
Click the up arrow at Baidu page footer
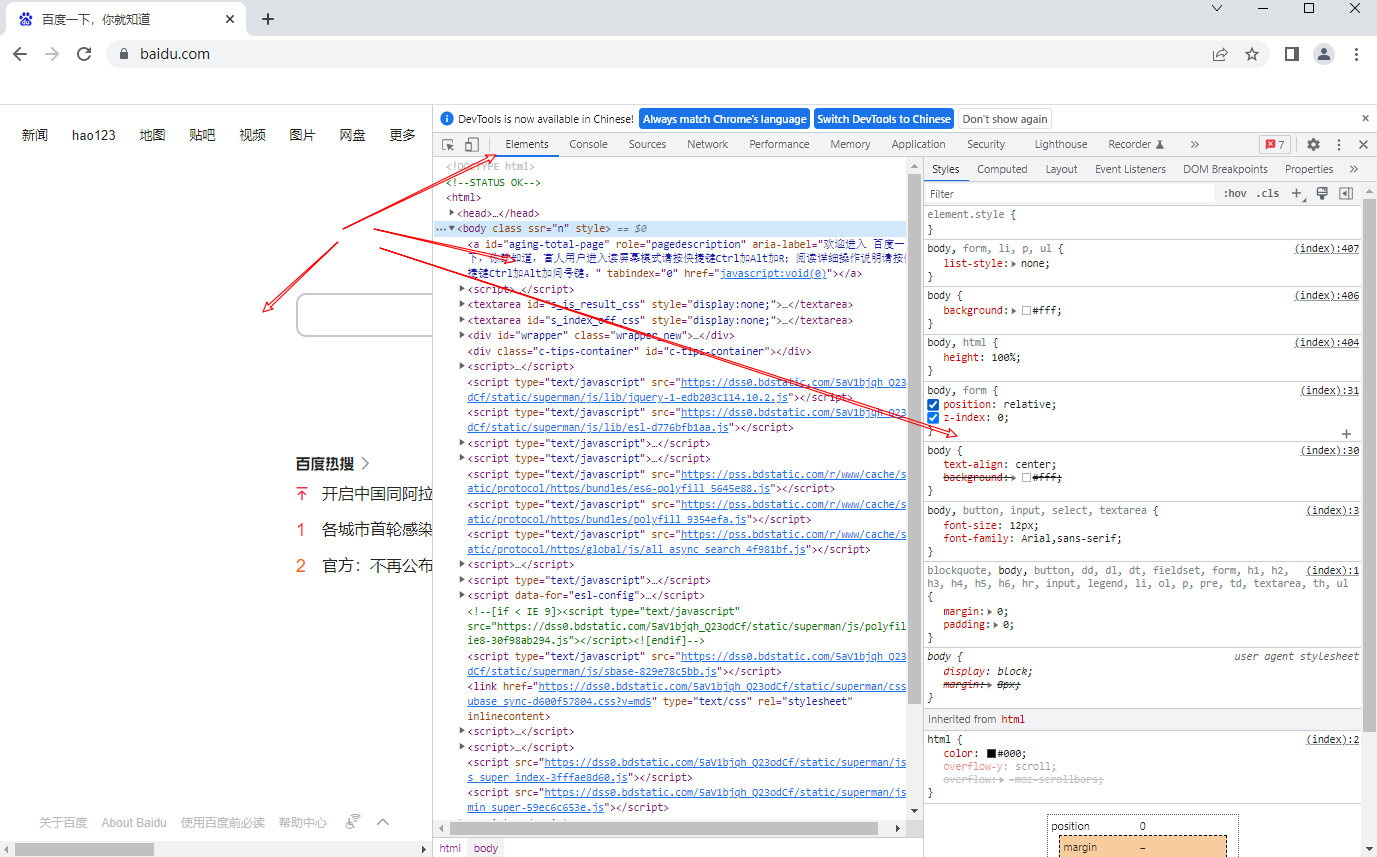[x=383, y=822]
